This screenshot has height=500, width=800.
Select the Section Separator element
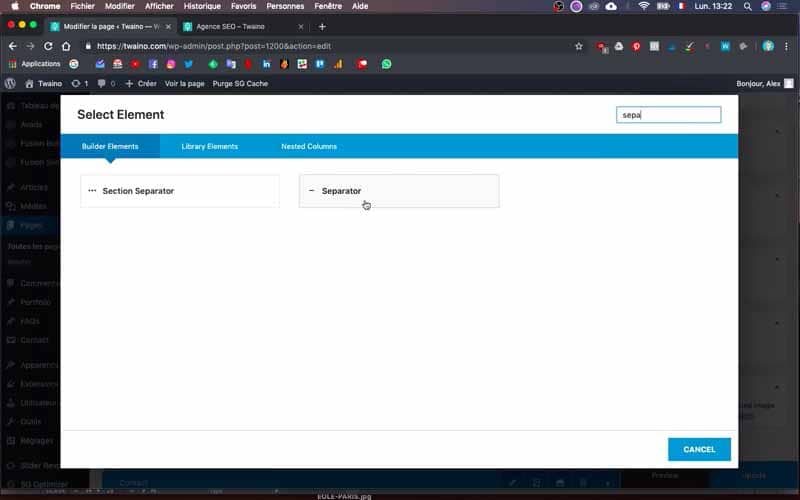pyautogui.click(x=180, y=191)
